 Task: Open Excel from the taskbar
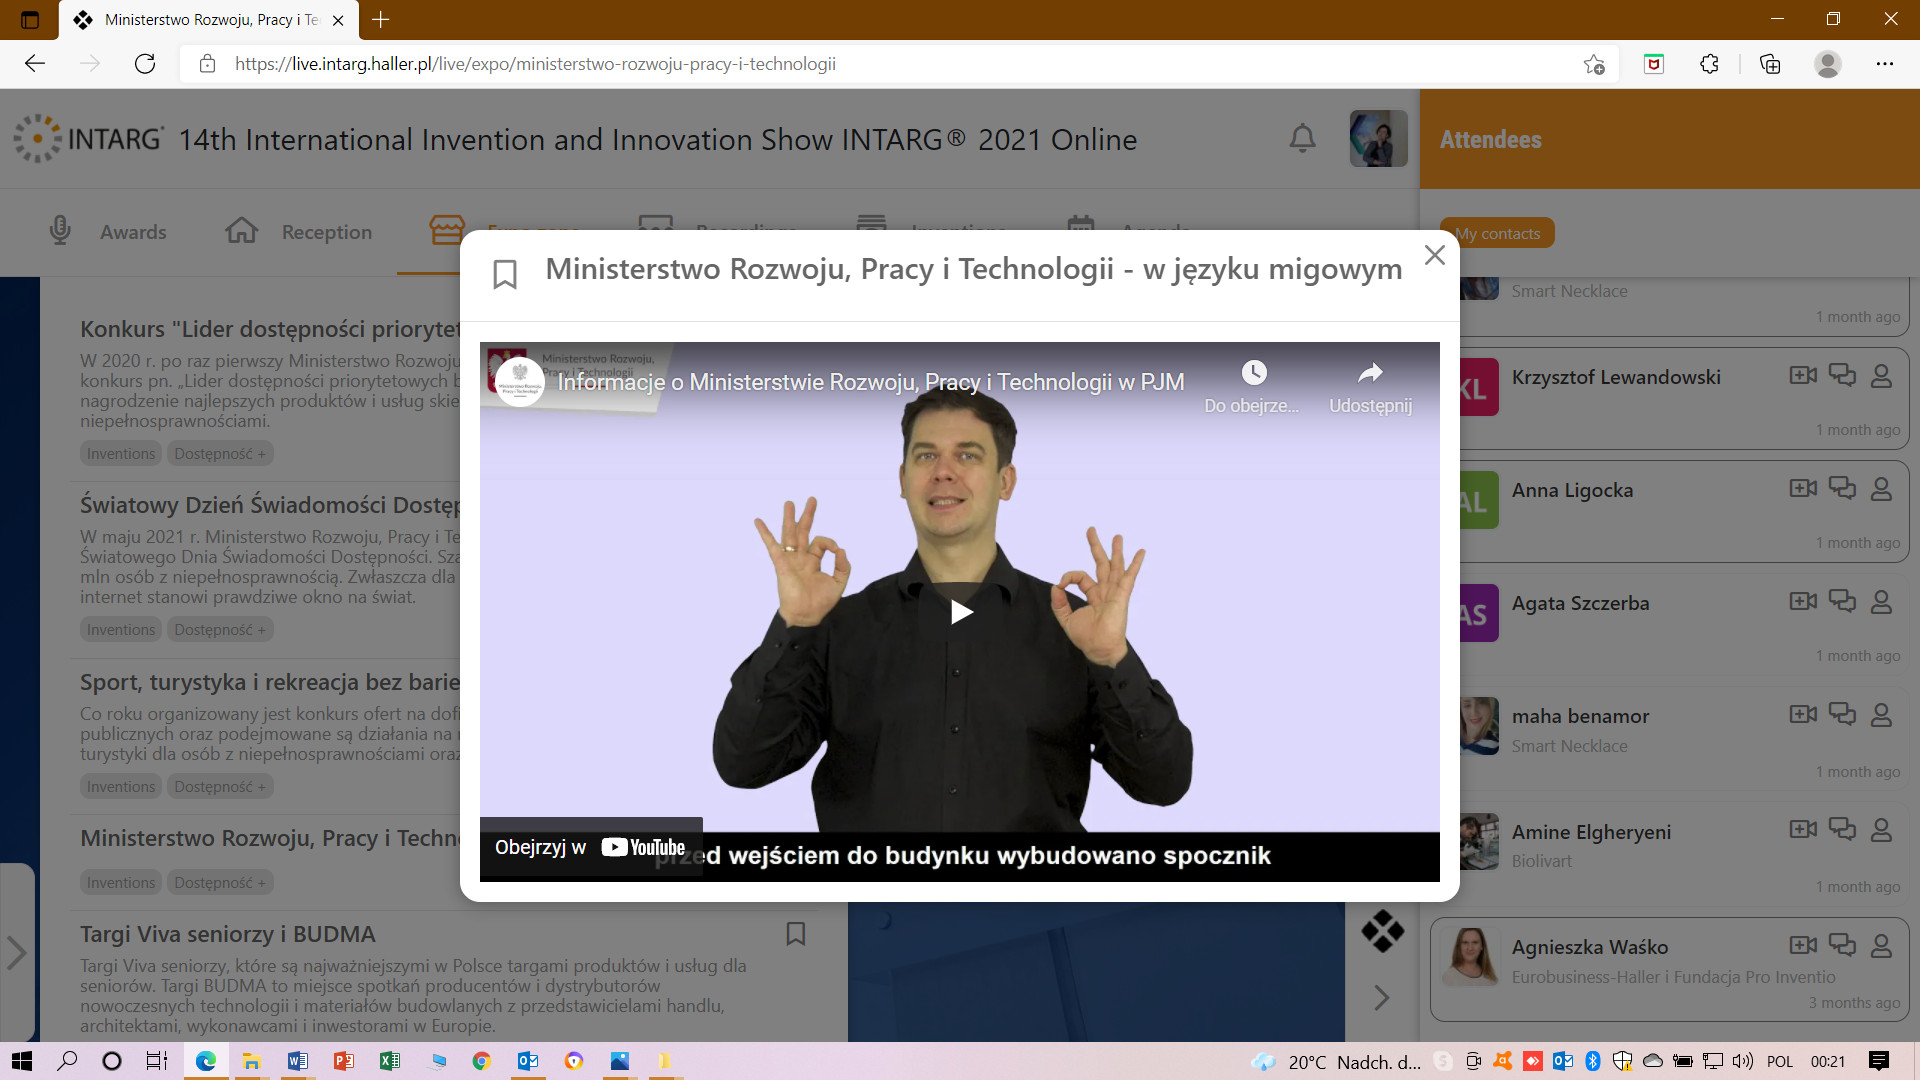[390, 1061]
